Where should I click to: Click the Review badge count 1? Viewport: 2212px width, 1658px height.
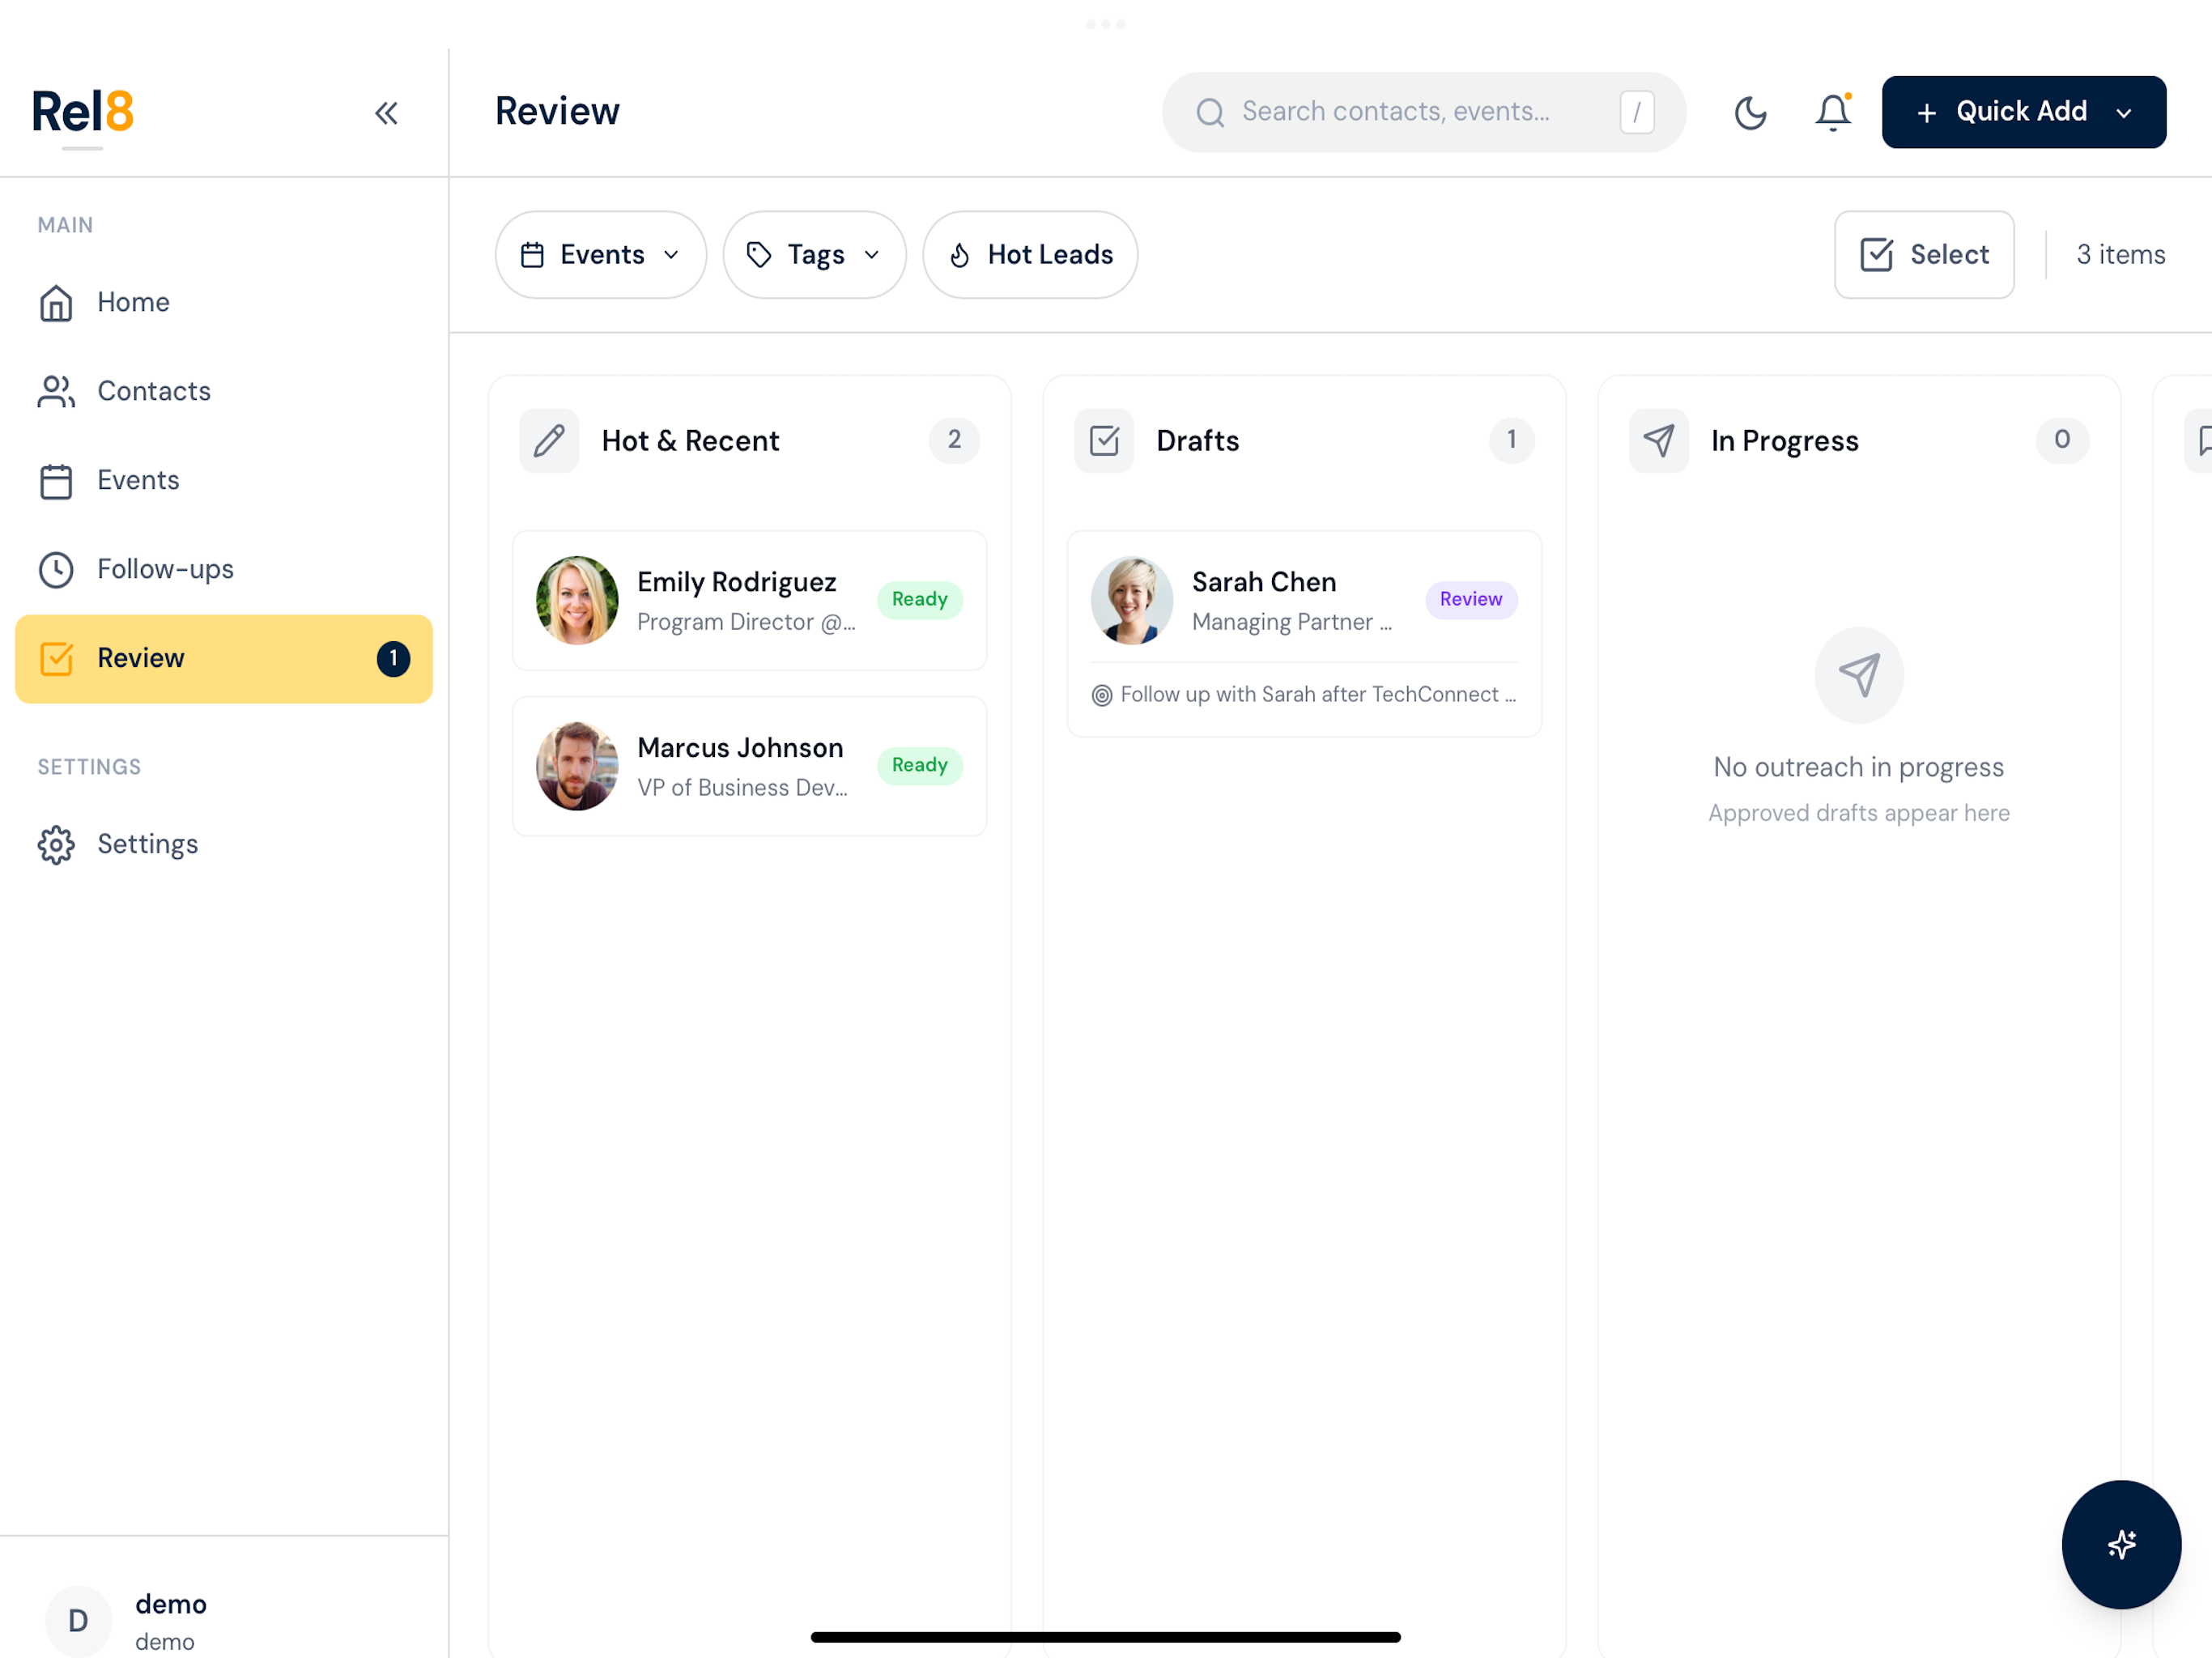point(393,659)
